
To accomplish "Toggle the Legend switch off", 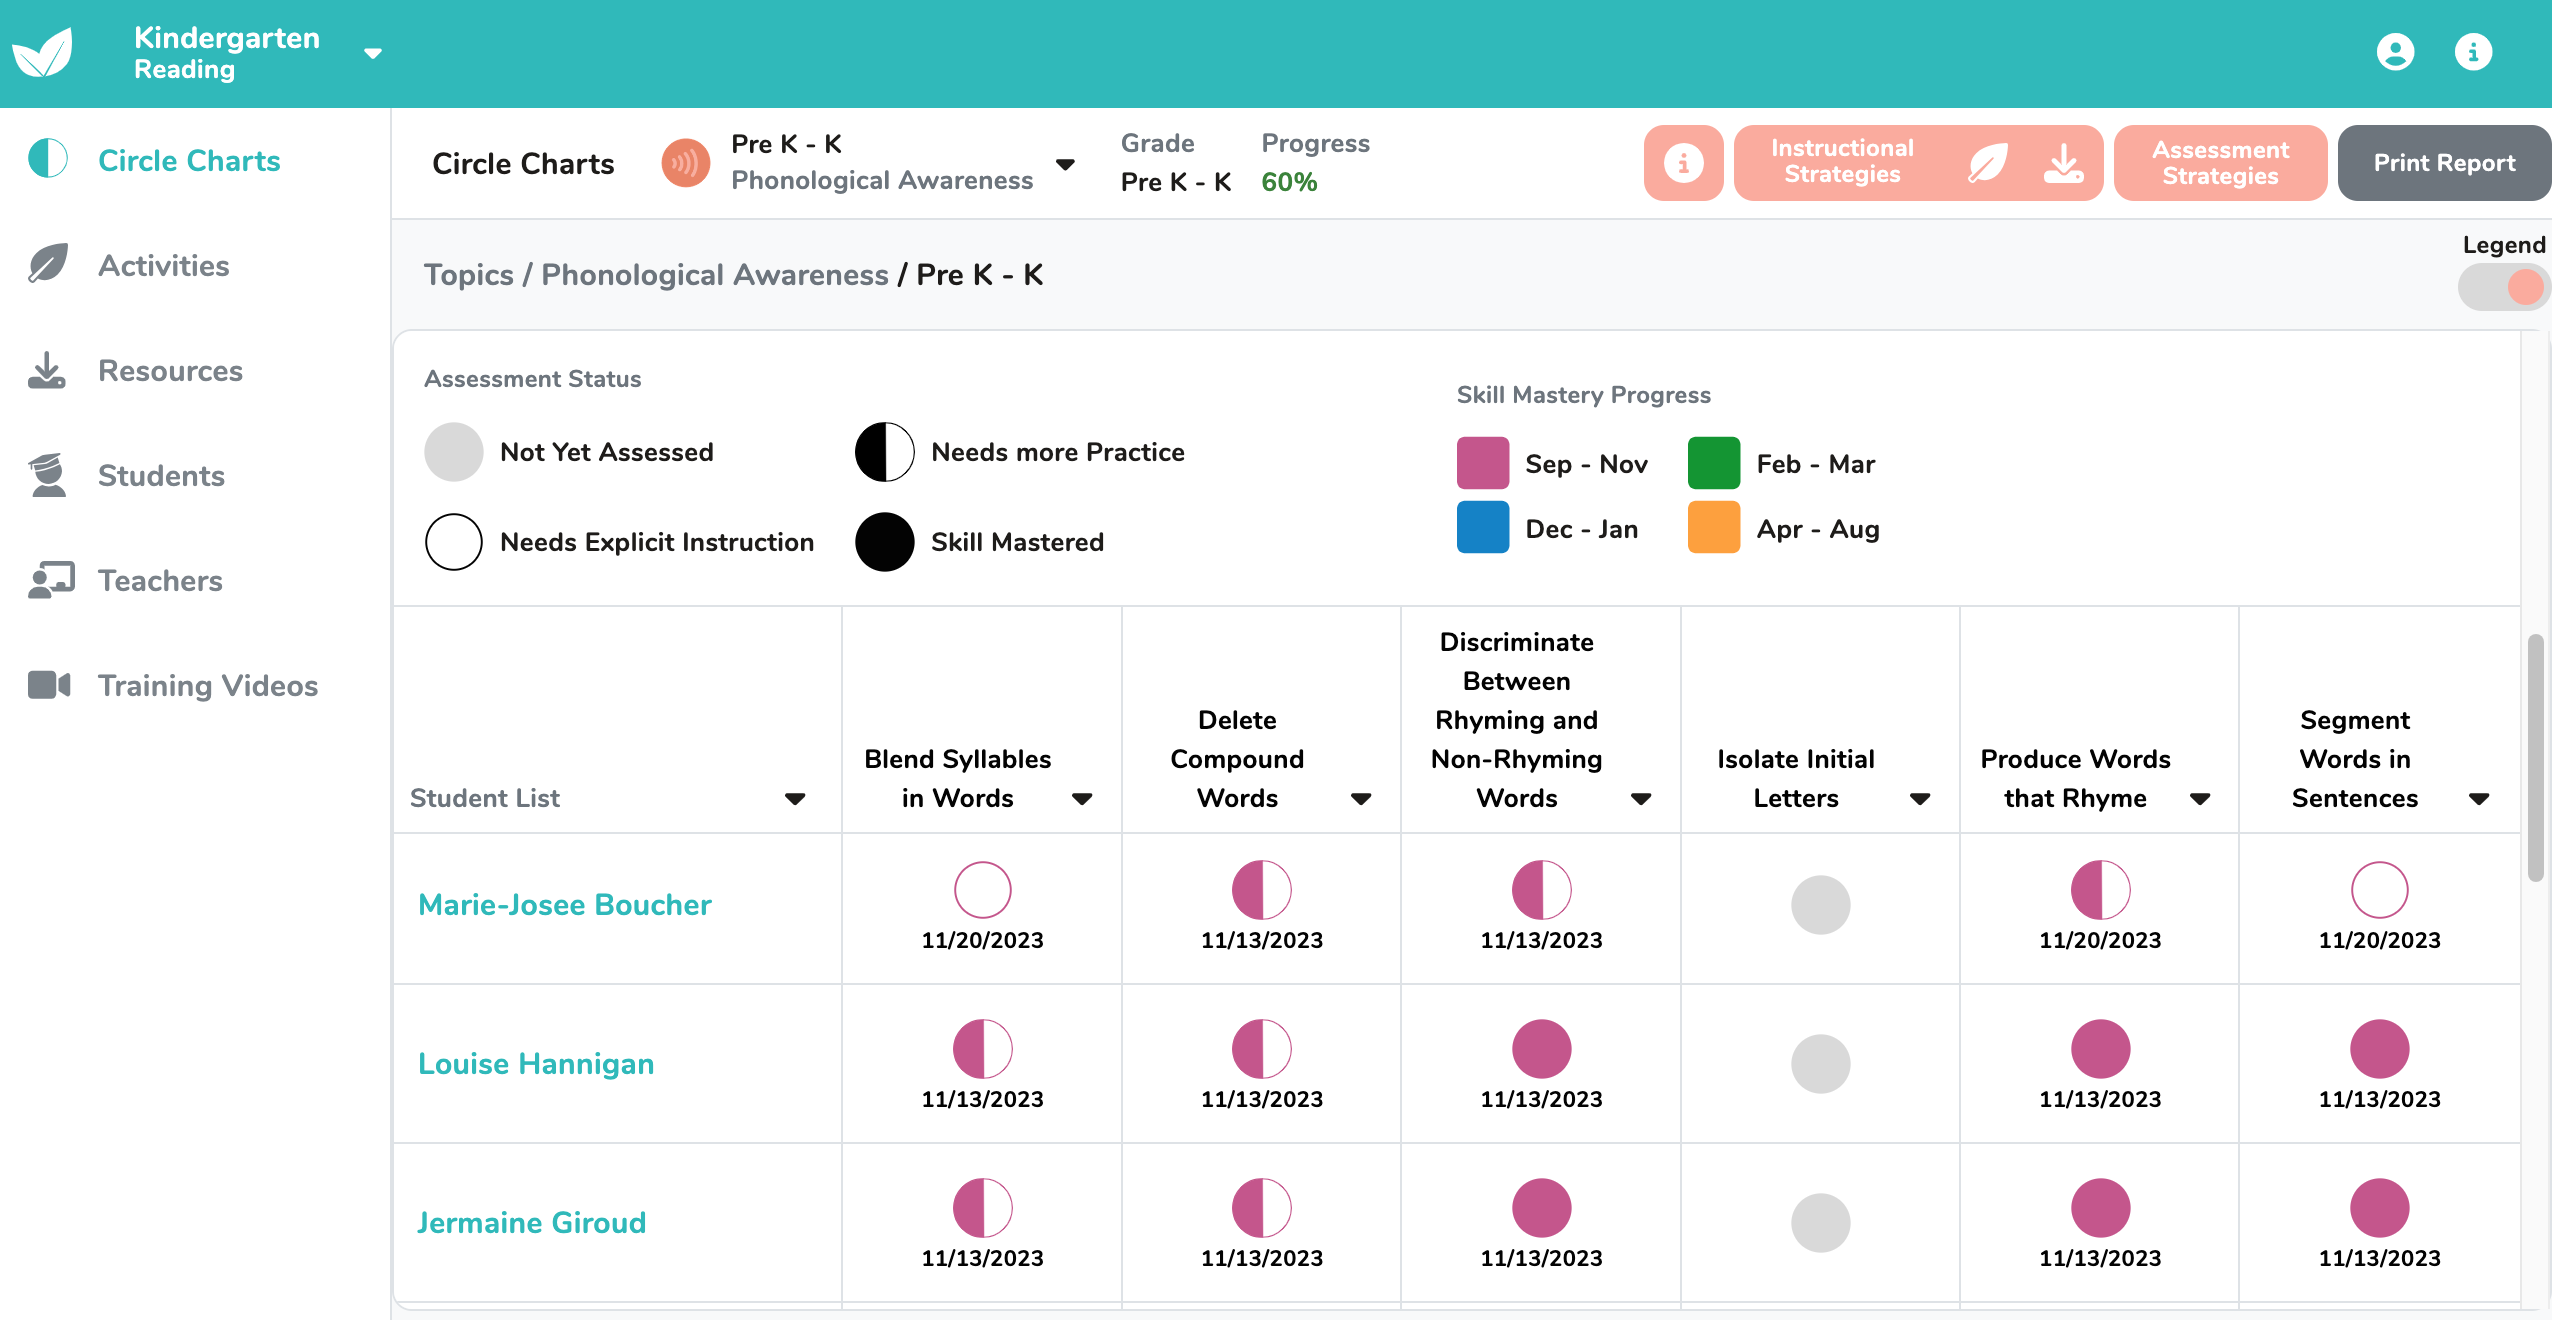I will coord(2504,288).
